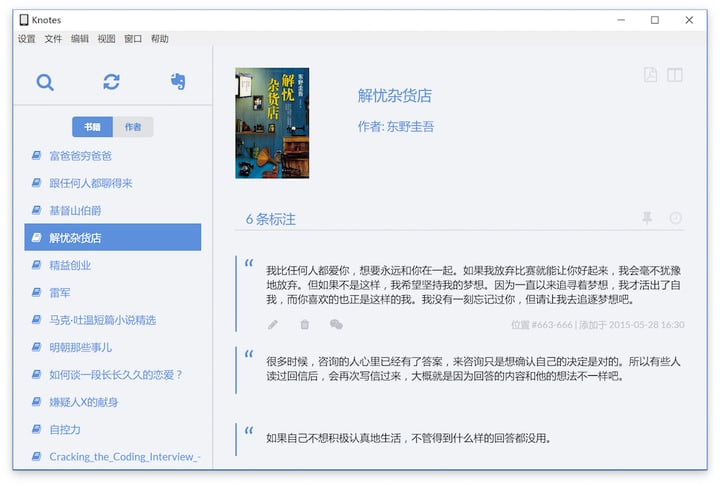The width and height of the screenshot is (720, 486).
Task: Export notes via the PDF icon
Action: [x=650, y=74]
